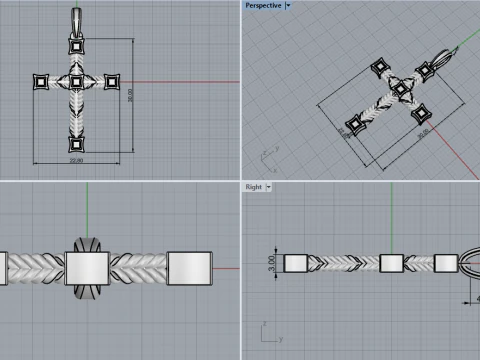Open the Right viewport dropdown arrow
The height and width of the screenshot is (360, 480).
point(269,187)
